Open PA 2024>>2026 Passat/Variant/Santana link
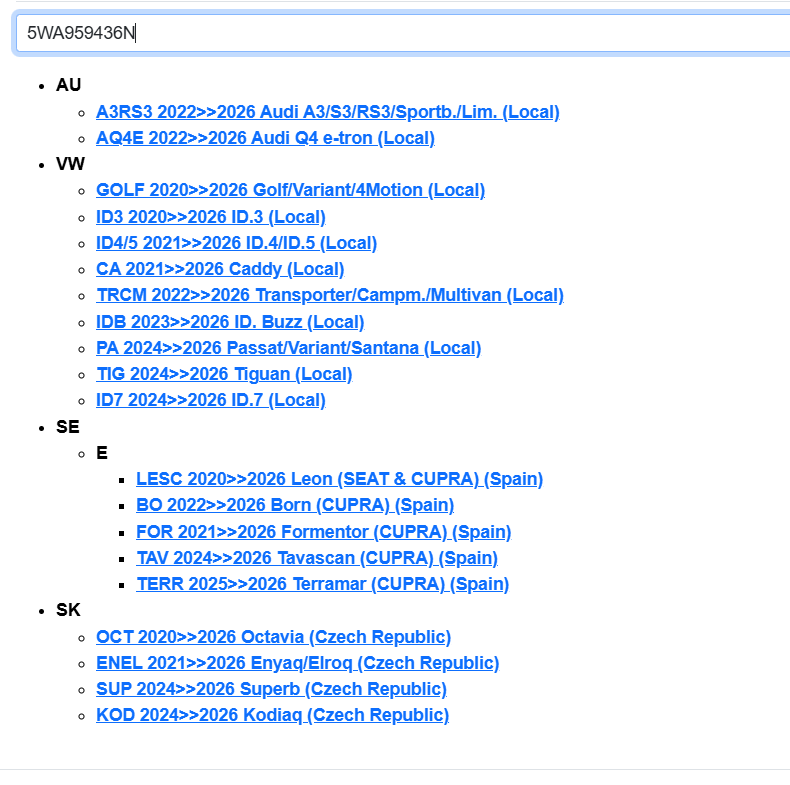Screen dimensions: 790x785 click(x=289, y=348)
